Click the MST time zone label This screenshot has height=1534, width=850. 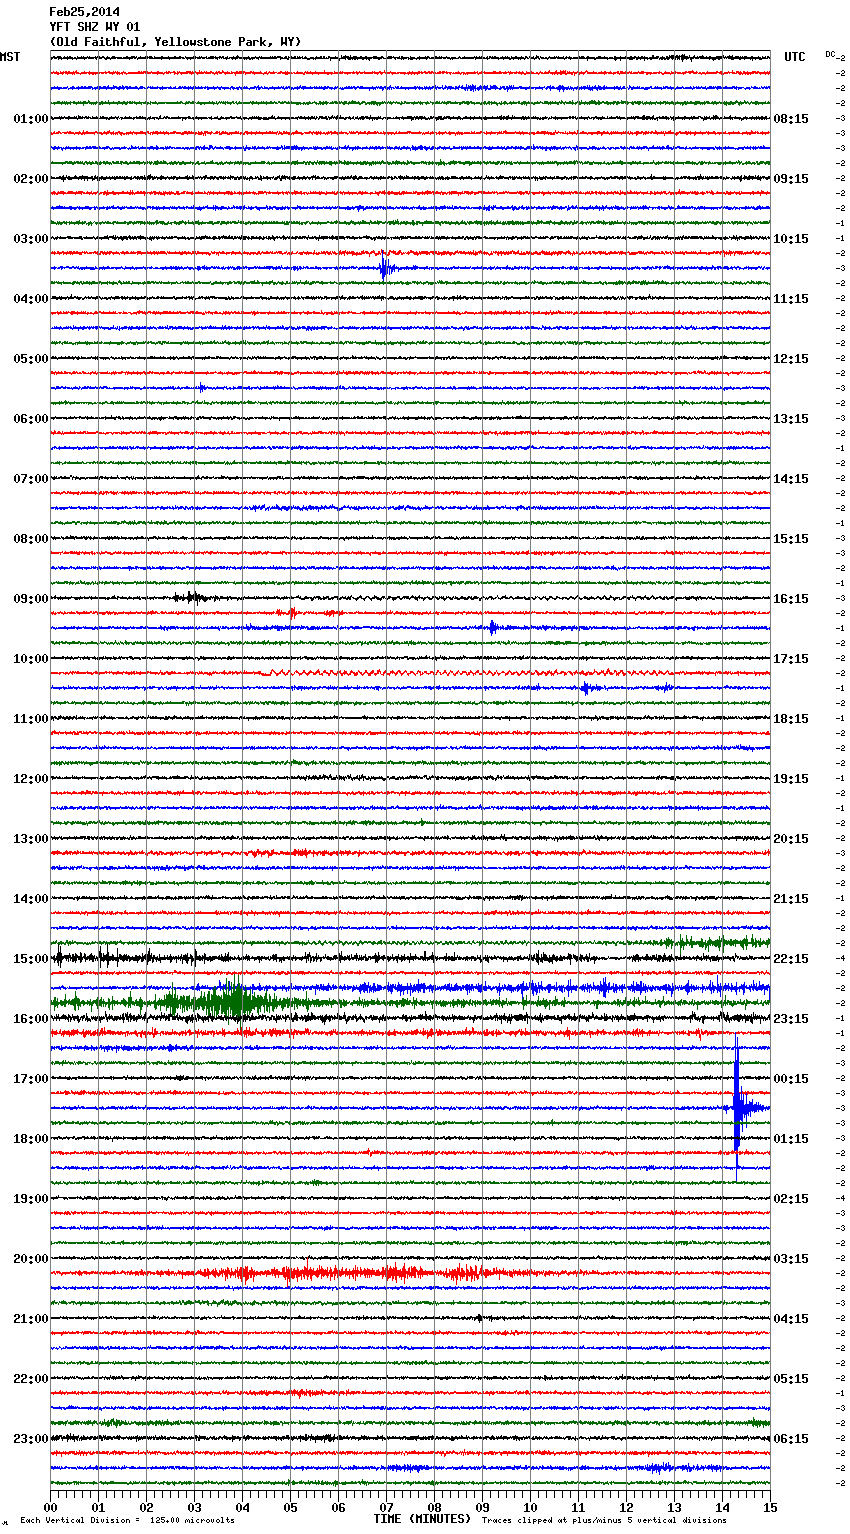10,57
